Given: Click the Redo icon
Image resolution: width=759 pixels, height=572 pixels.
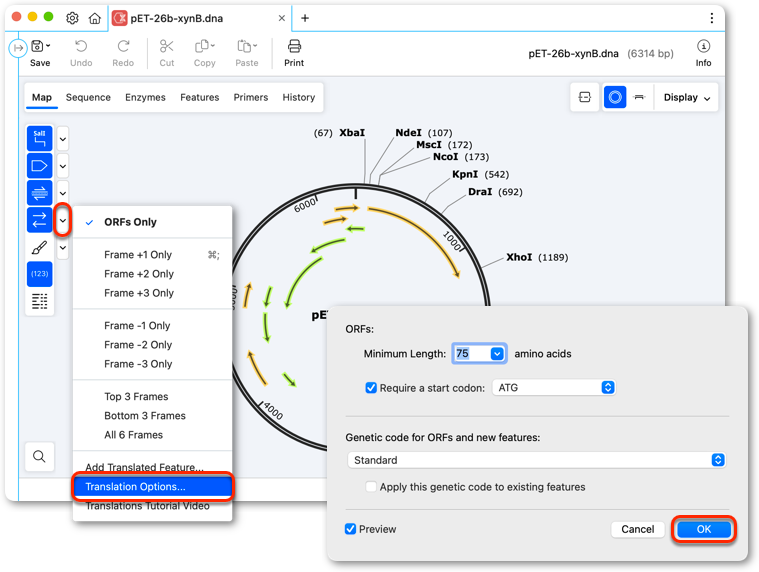Looking at the screenshot, I should pos(123,46).
